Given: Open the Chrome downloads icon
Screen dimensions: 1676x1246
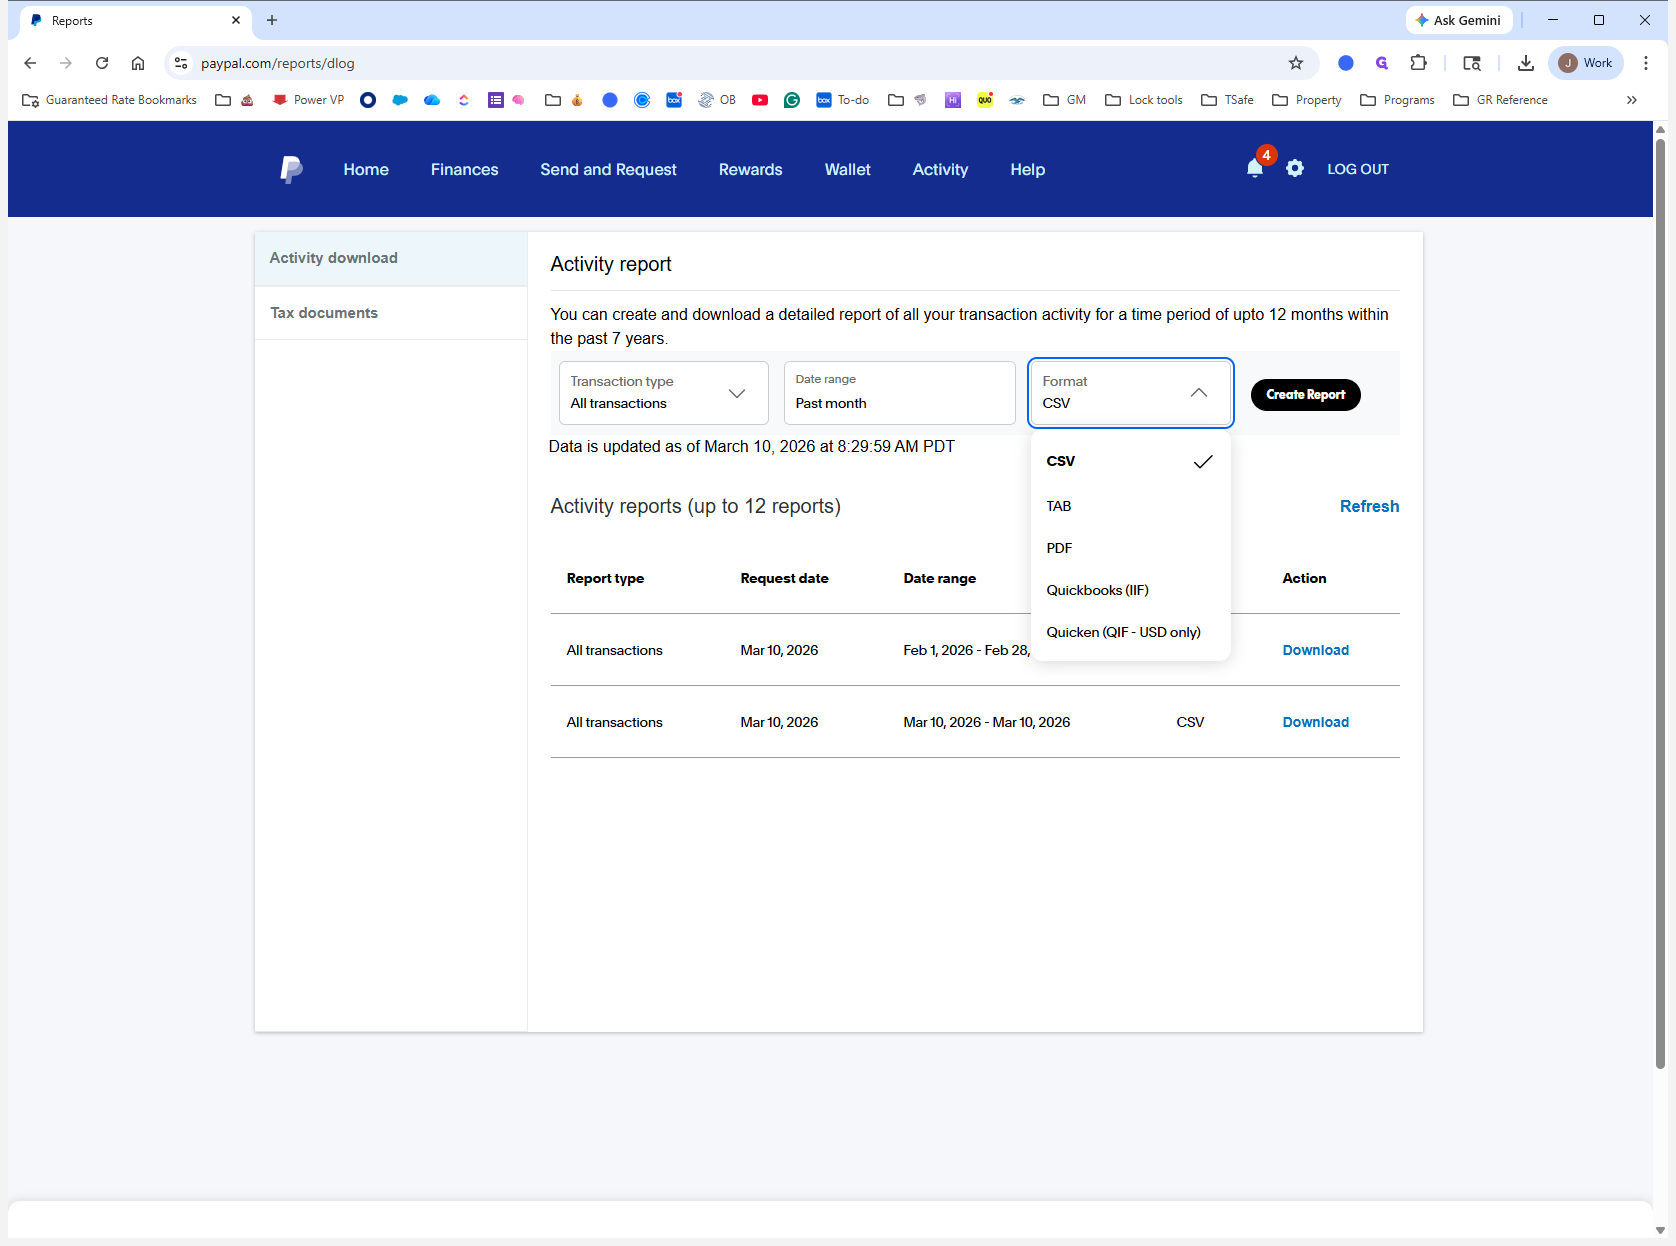Looking at the screenshot, I should [x=1526, y=63].
